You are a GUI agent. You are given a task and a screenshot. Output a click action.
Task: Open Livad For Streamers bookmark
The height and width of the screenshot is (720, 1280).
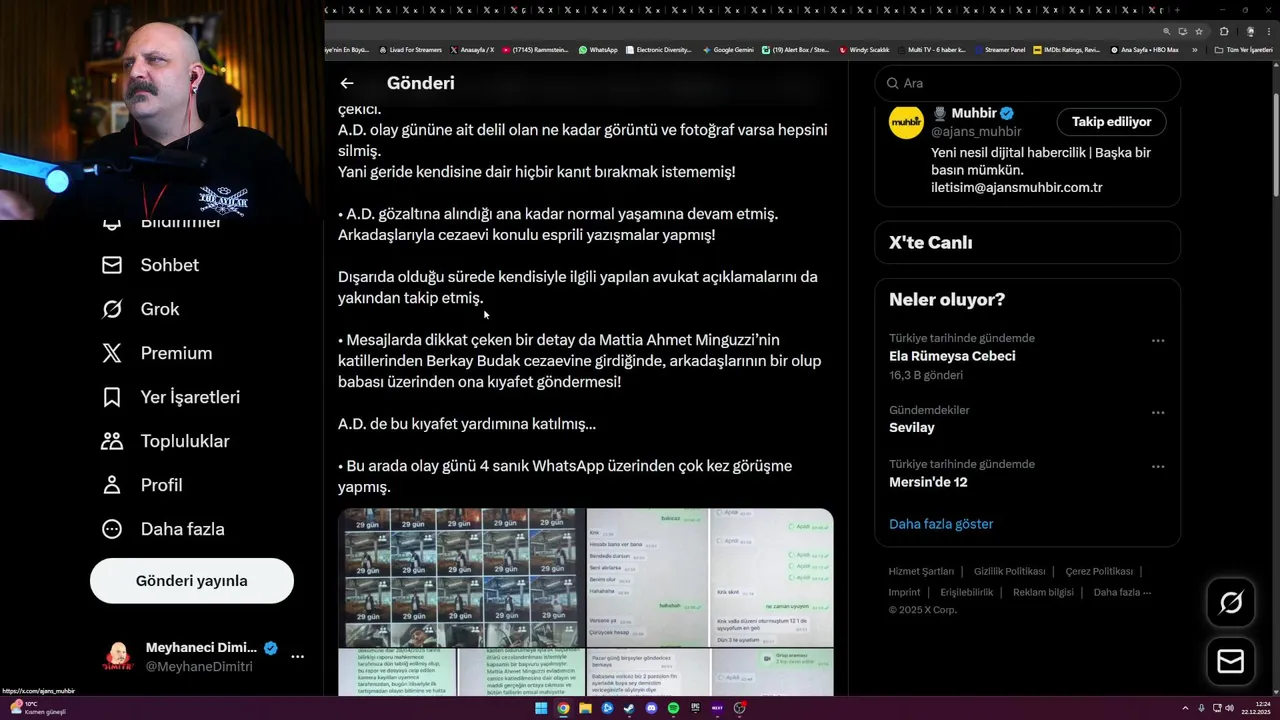410,50
